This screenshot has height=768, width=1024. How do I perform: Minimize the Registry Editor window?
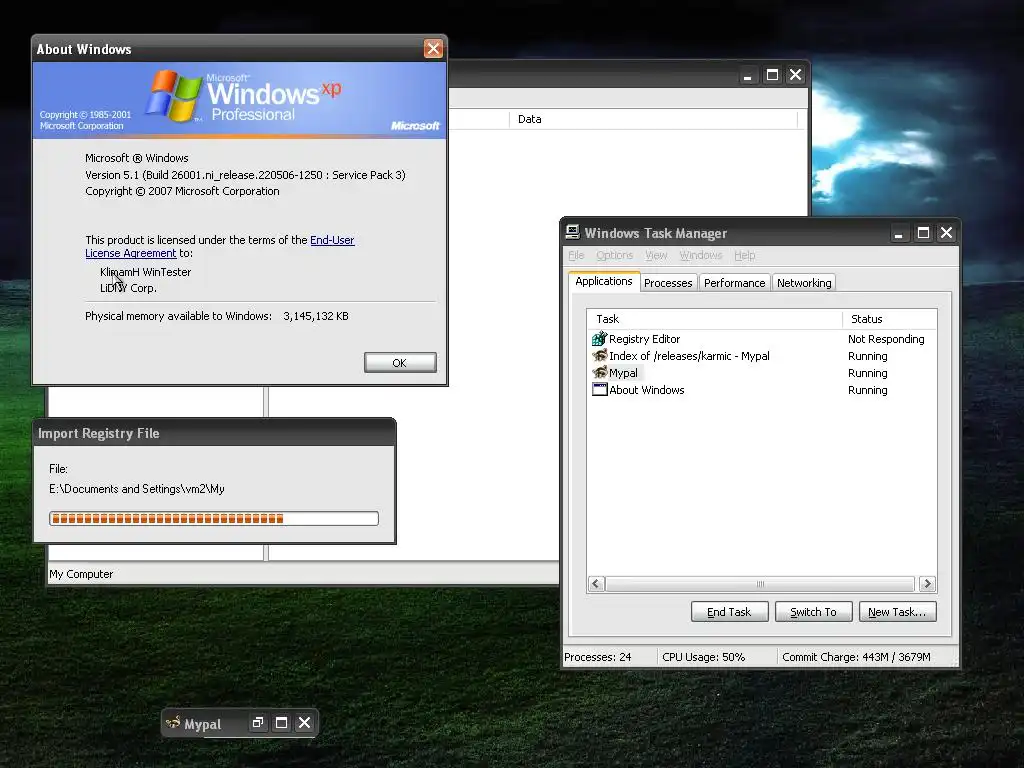tap(748, 75)
